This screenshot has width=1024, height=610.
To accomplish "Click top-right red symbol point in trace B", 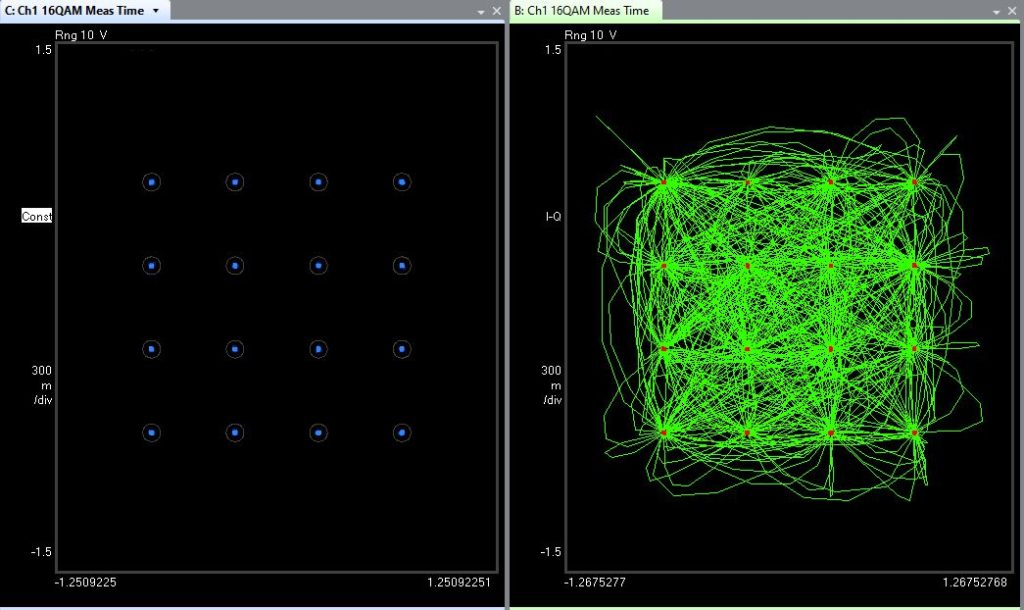I will click(x=914, y=182).
